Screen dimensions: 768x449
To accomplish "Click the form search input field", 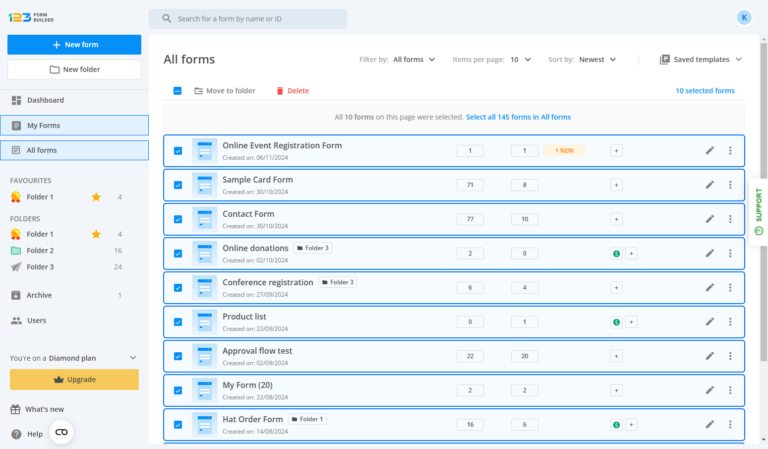I will point(248,19).
